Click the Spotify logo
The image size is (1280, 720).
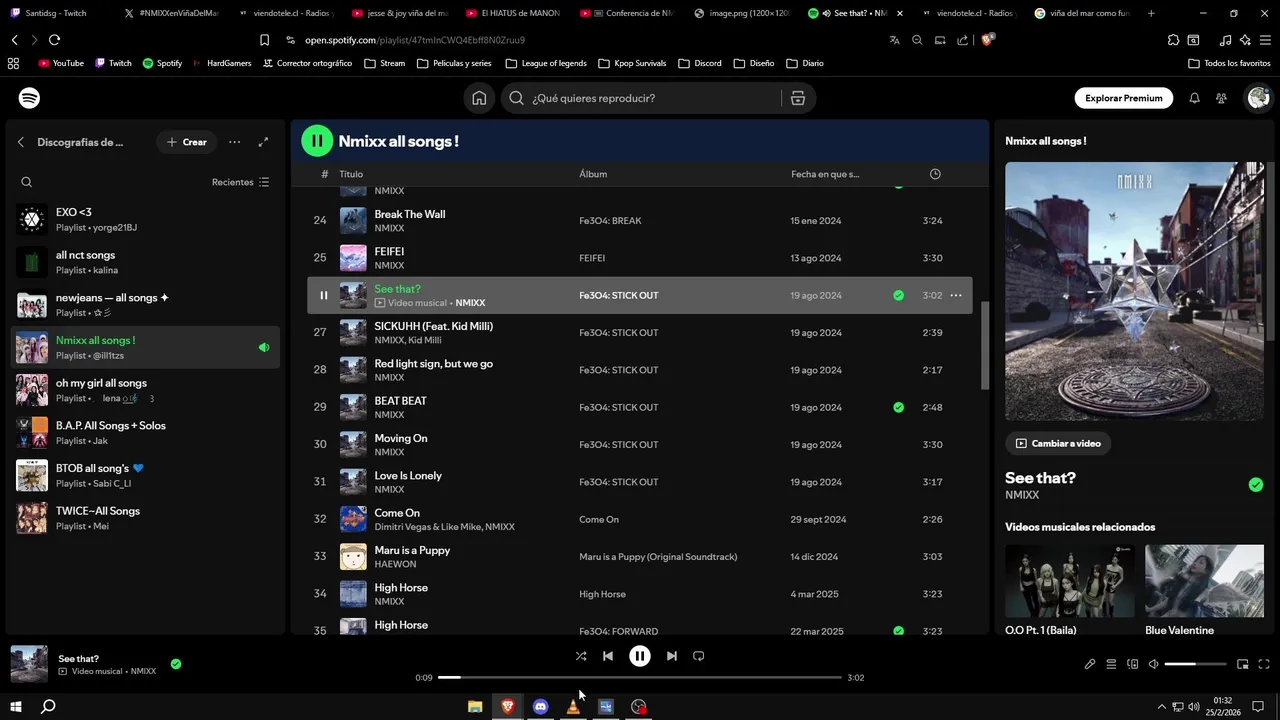tap(30, 98)
